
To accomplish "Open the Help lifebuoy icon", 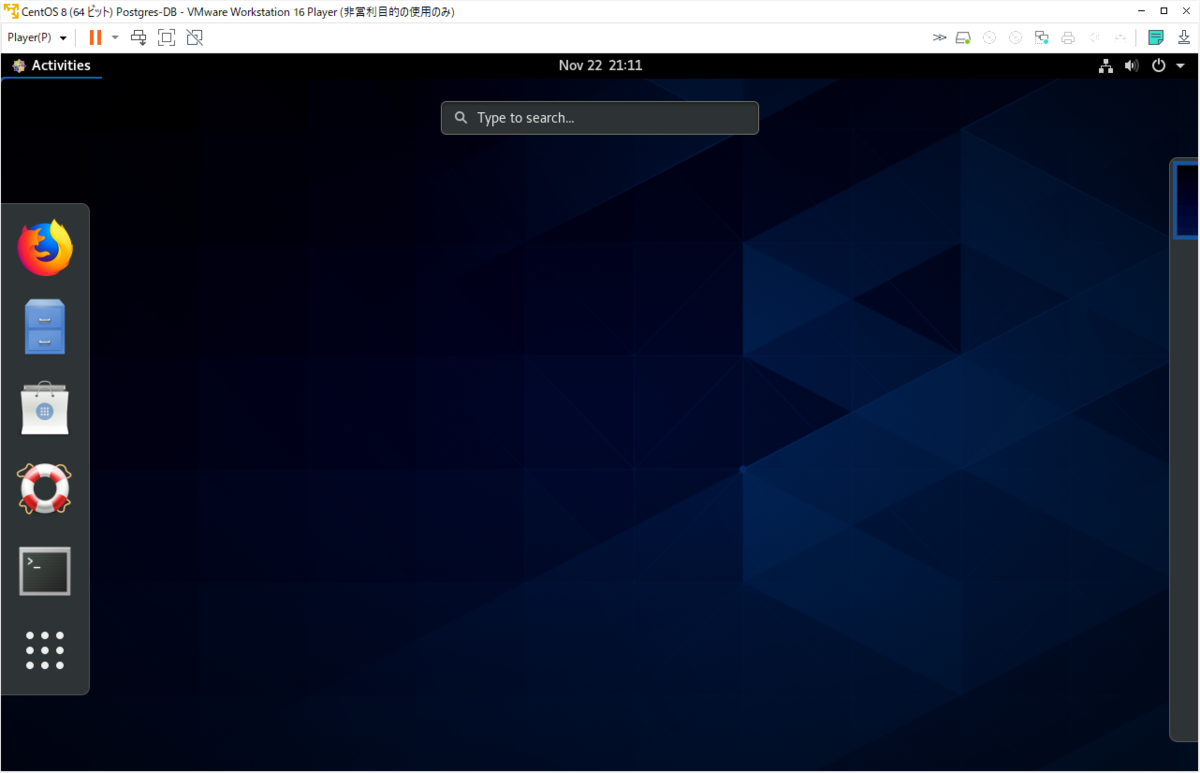I will pos(45,489).
